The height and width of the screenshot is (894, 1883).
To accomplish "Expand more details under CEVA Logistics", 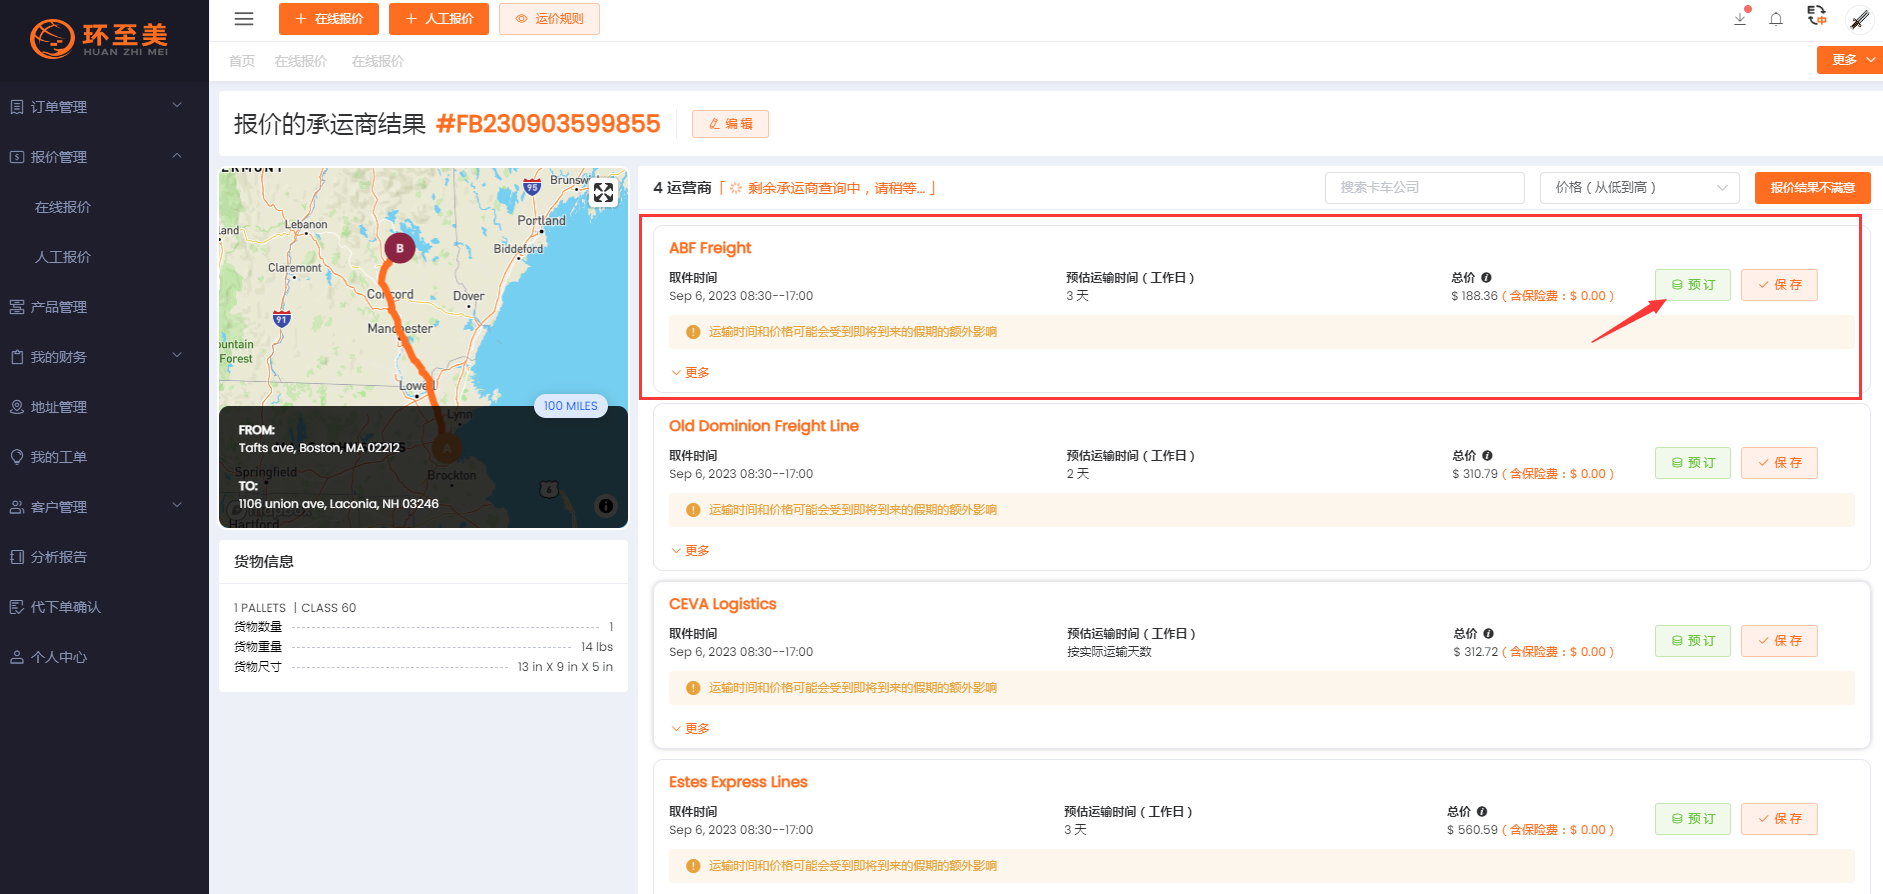I will [x=691, y=729].
